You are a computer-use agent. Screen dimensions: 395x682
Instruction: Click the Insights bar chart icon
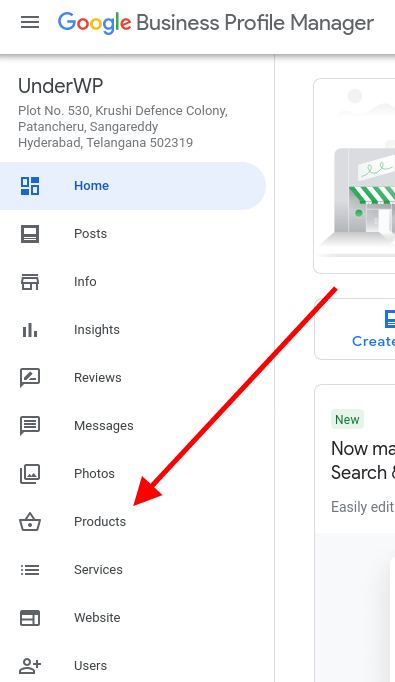(x=30, y=330)
